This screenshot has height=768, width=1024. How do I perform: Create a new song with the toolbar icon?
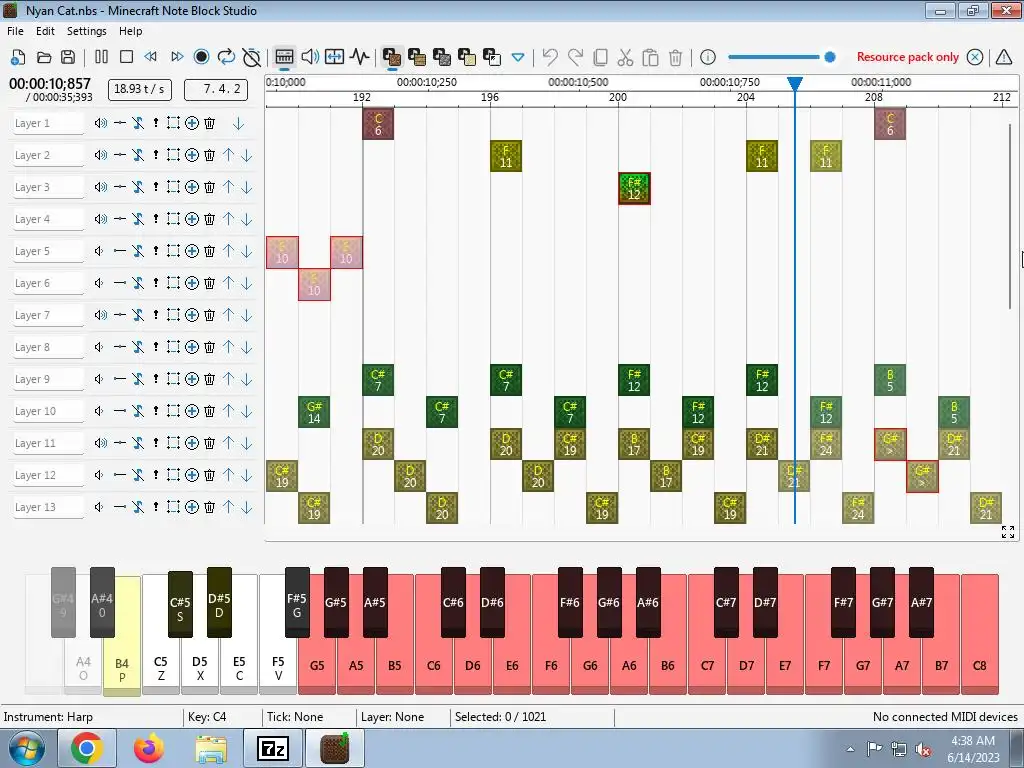pos(18,57)
